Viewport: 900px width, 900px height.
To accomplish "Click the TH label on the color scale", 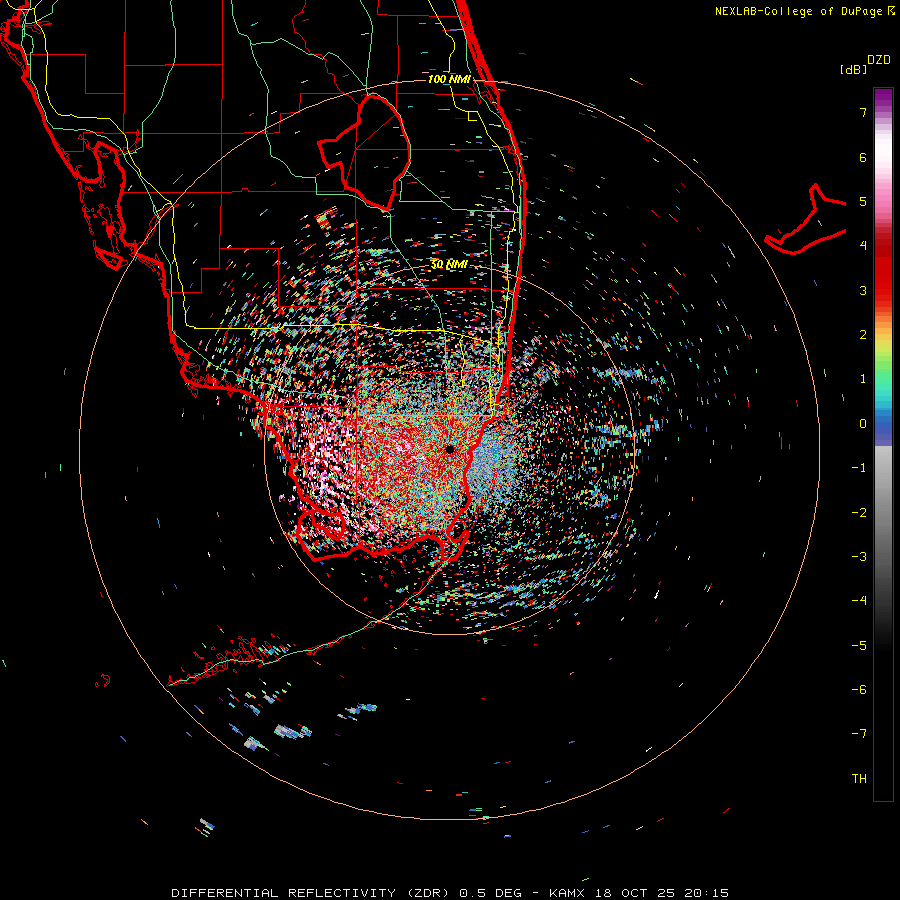I will coord(859,779).
